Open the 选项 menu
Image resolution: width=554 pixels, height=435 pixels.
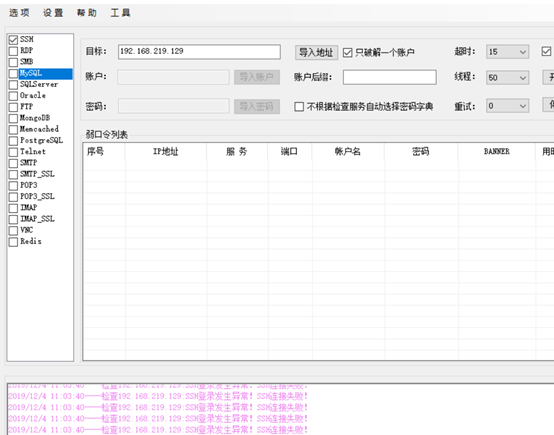pyautogui.click(x=19, y=13)
